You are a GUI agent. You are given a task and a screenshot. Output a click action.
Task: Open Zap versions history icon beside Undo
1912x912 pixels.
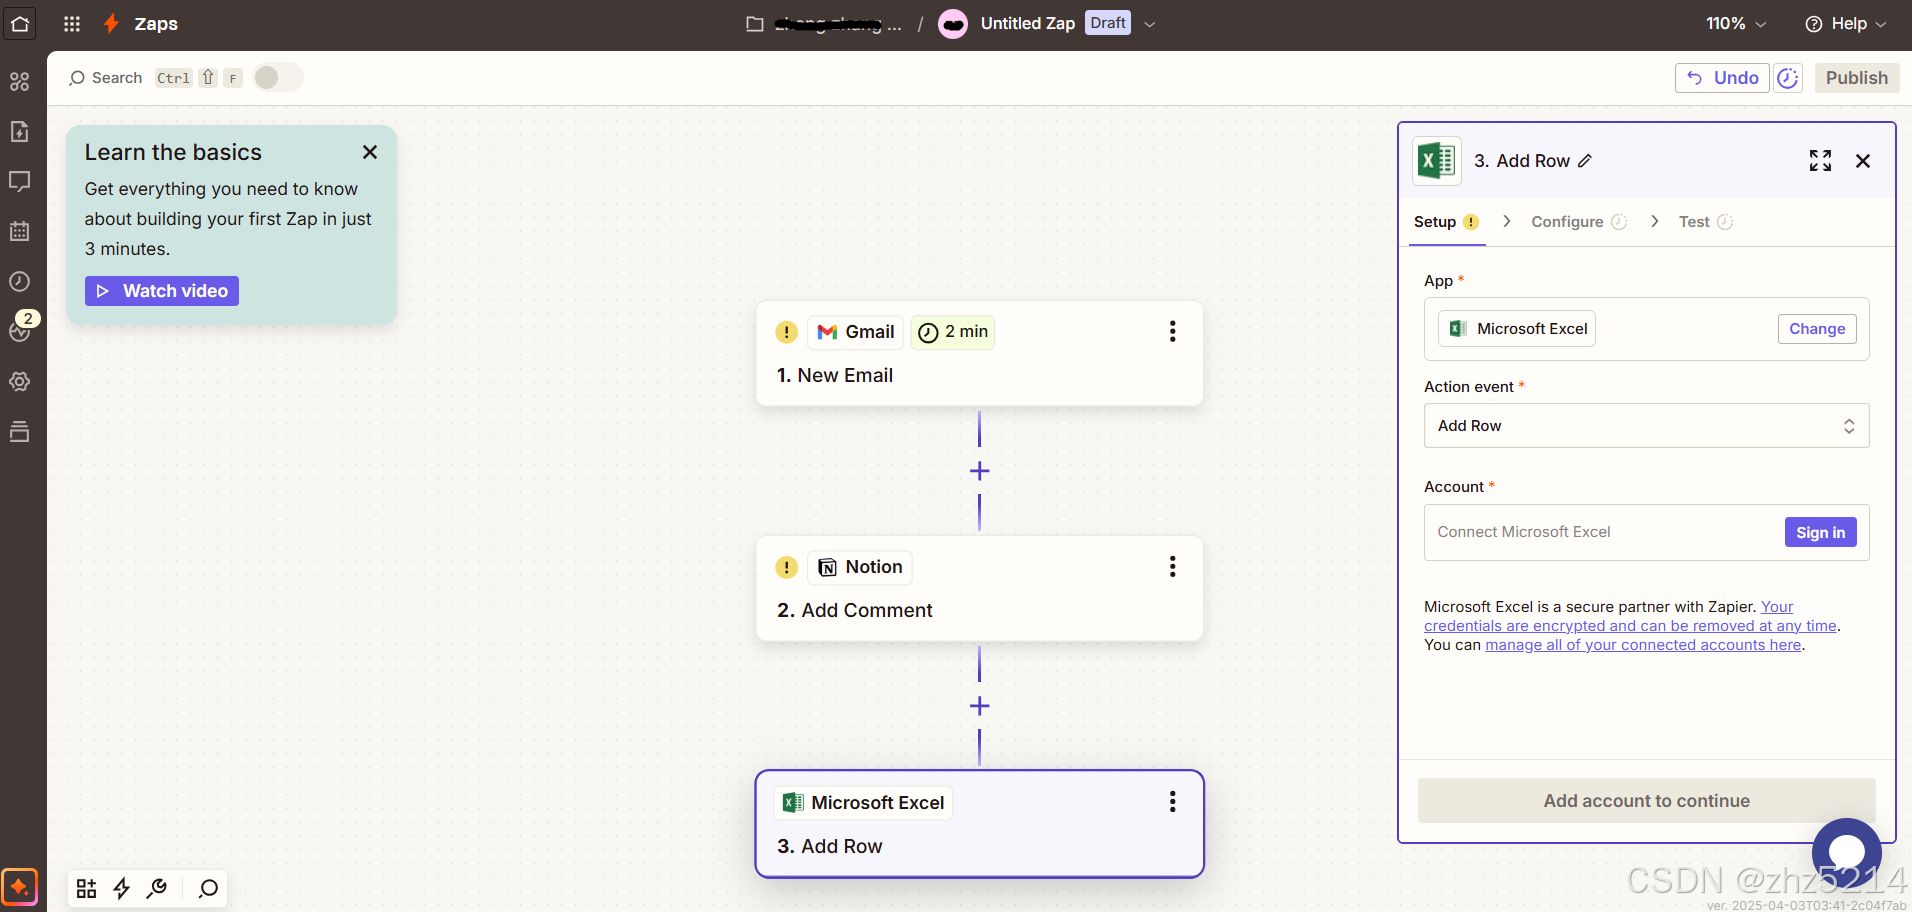(x=1788, y=78)
